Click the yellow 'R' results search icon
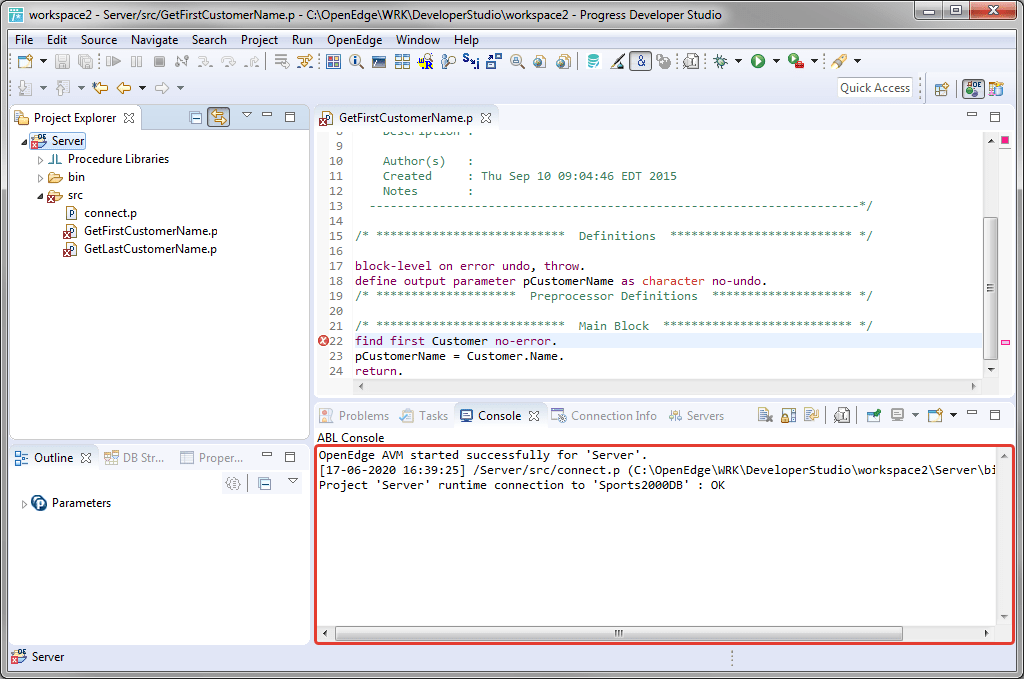 [425, 61]
